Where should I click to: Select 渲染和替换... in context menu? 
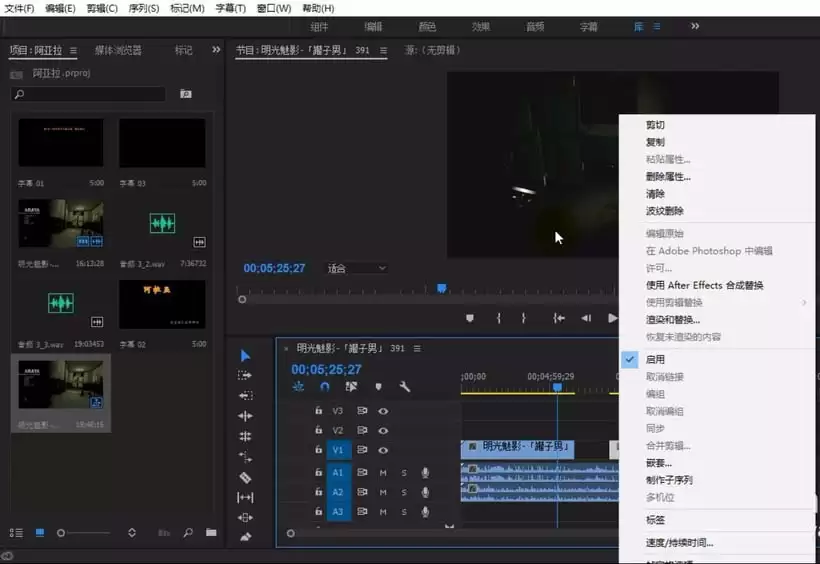tap(673, 320)
